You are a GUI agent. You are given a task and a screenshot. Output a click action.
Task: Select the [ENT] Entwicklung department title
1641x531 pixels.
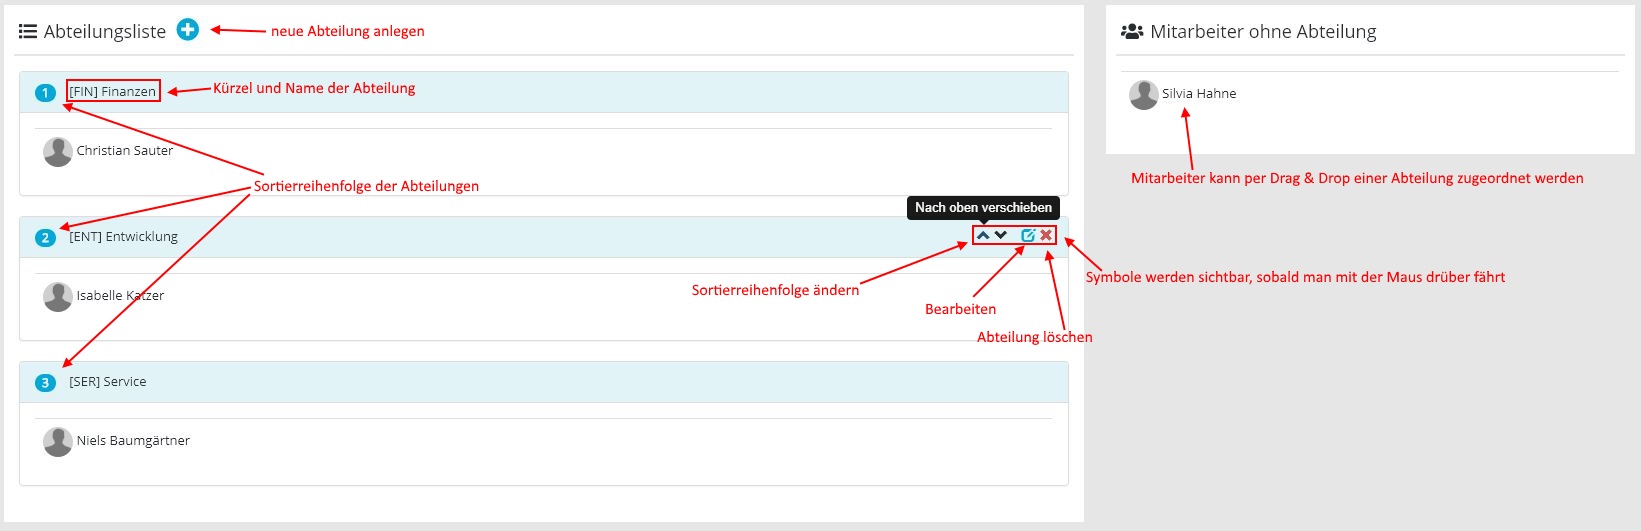coord(123,237)
